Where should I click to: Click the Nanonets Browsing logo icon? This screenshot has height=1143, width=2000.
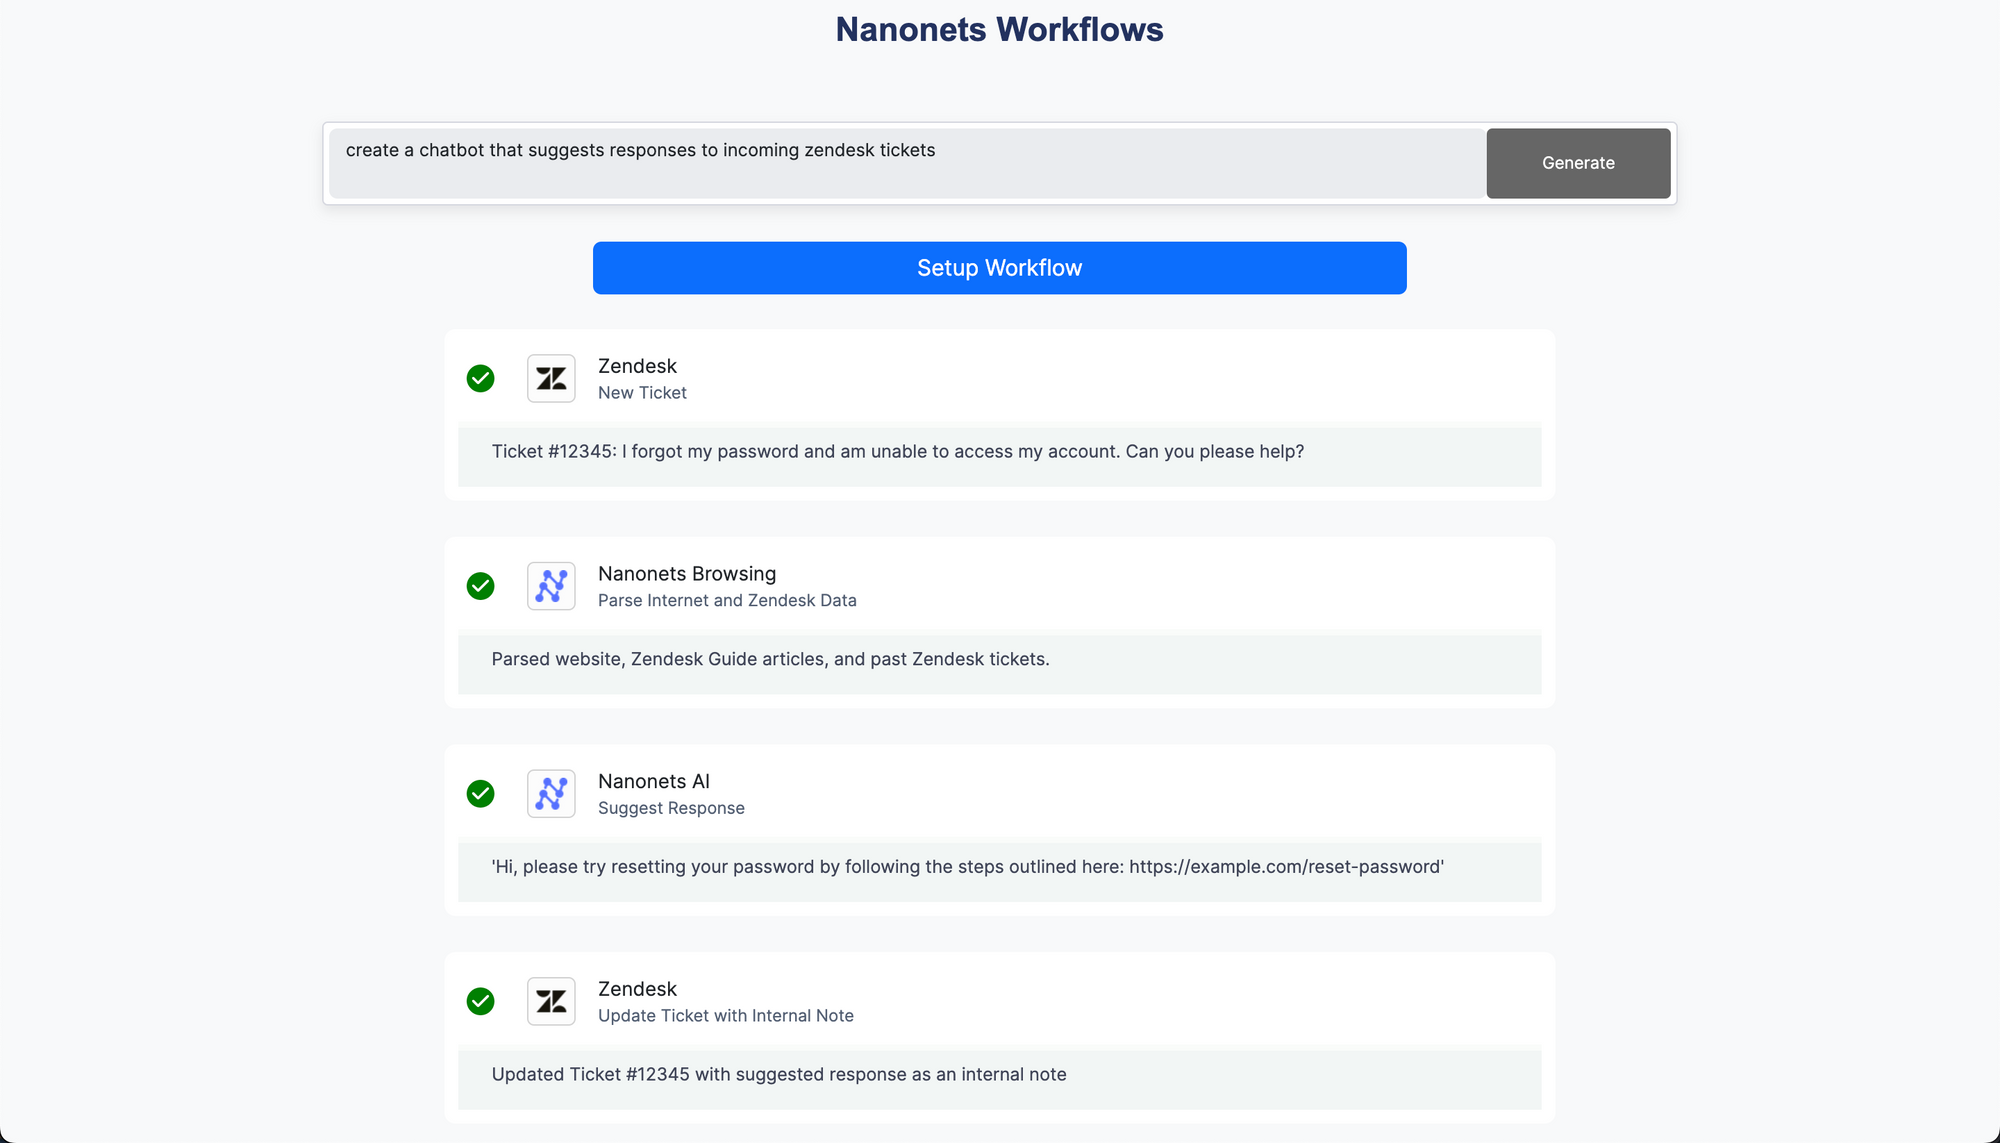[x=551, y=586]
